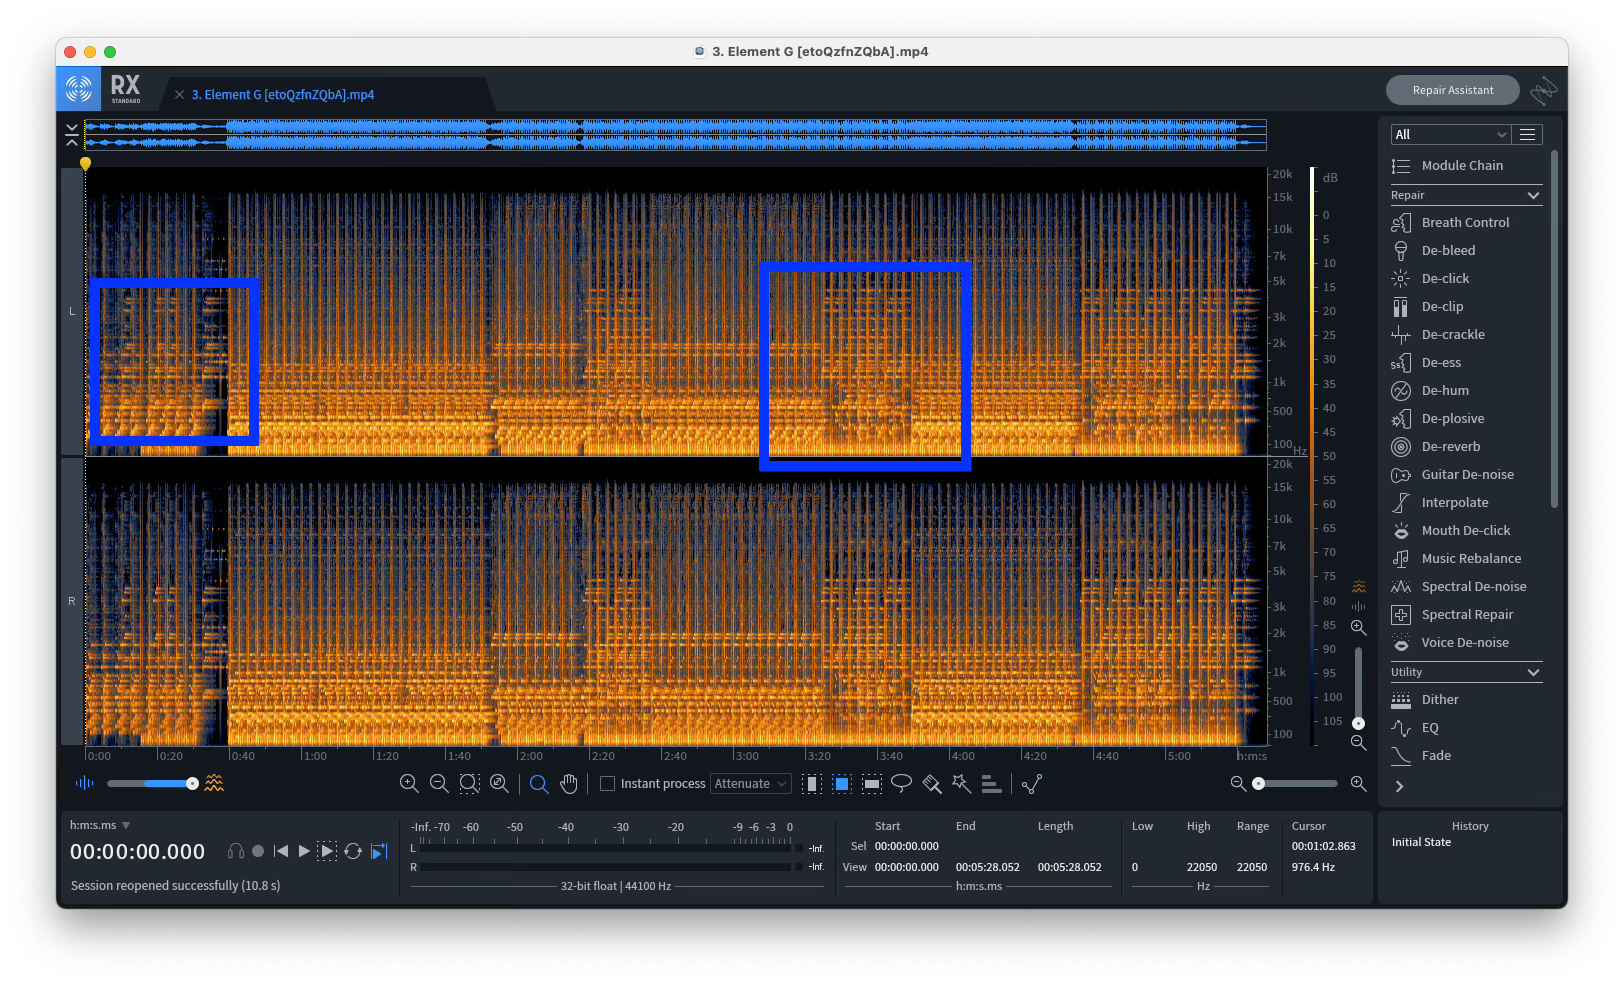Screen dimensions: 1624x983
Task: Click the spectrogram/waveform opacity slider
Action: pos(151,783)
